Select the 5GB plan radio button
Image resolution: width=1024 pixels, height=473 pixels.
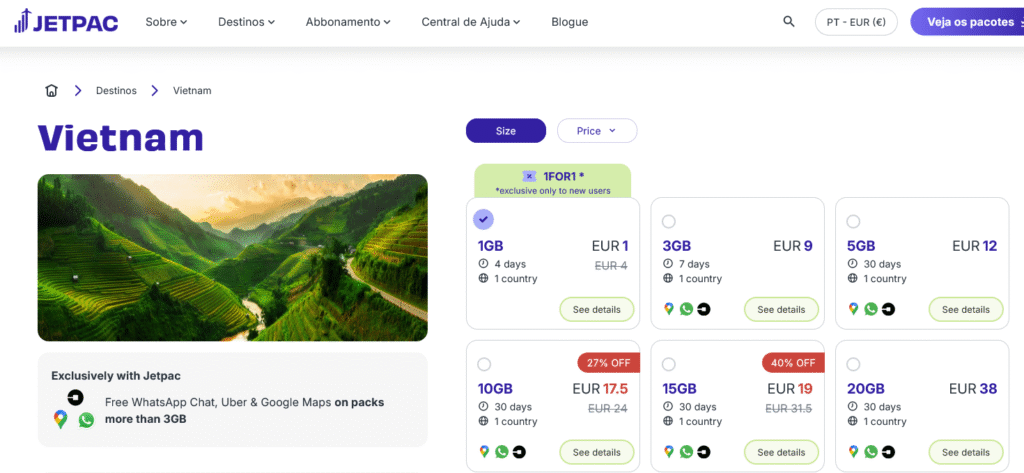coord(854,221)
